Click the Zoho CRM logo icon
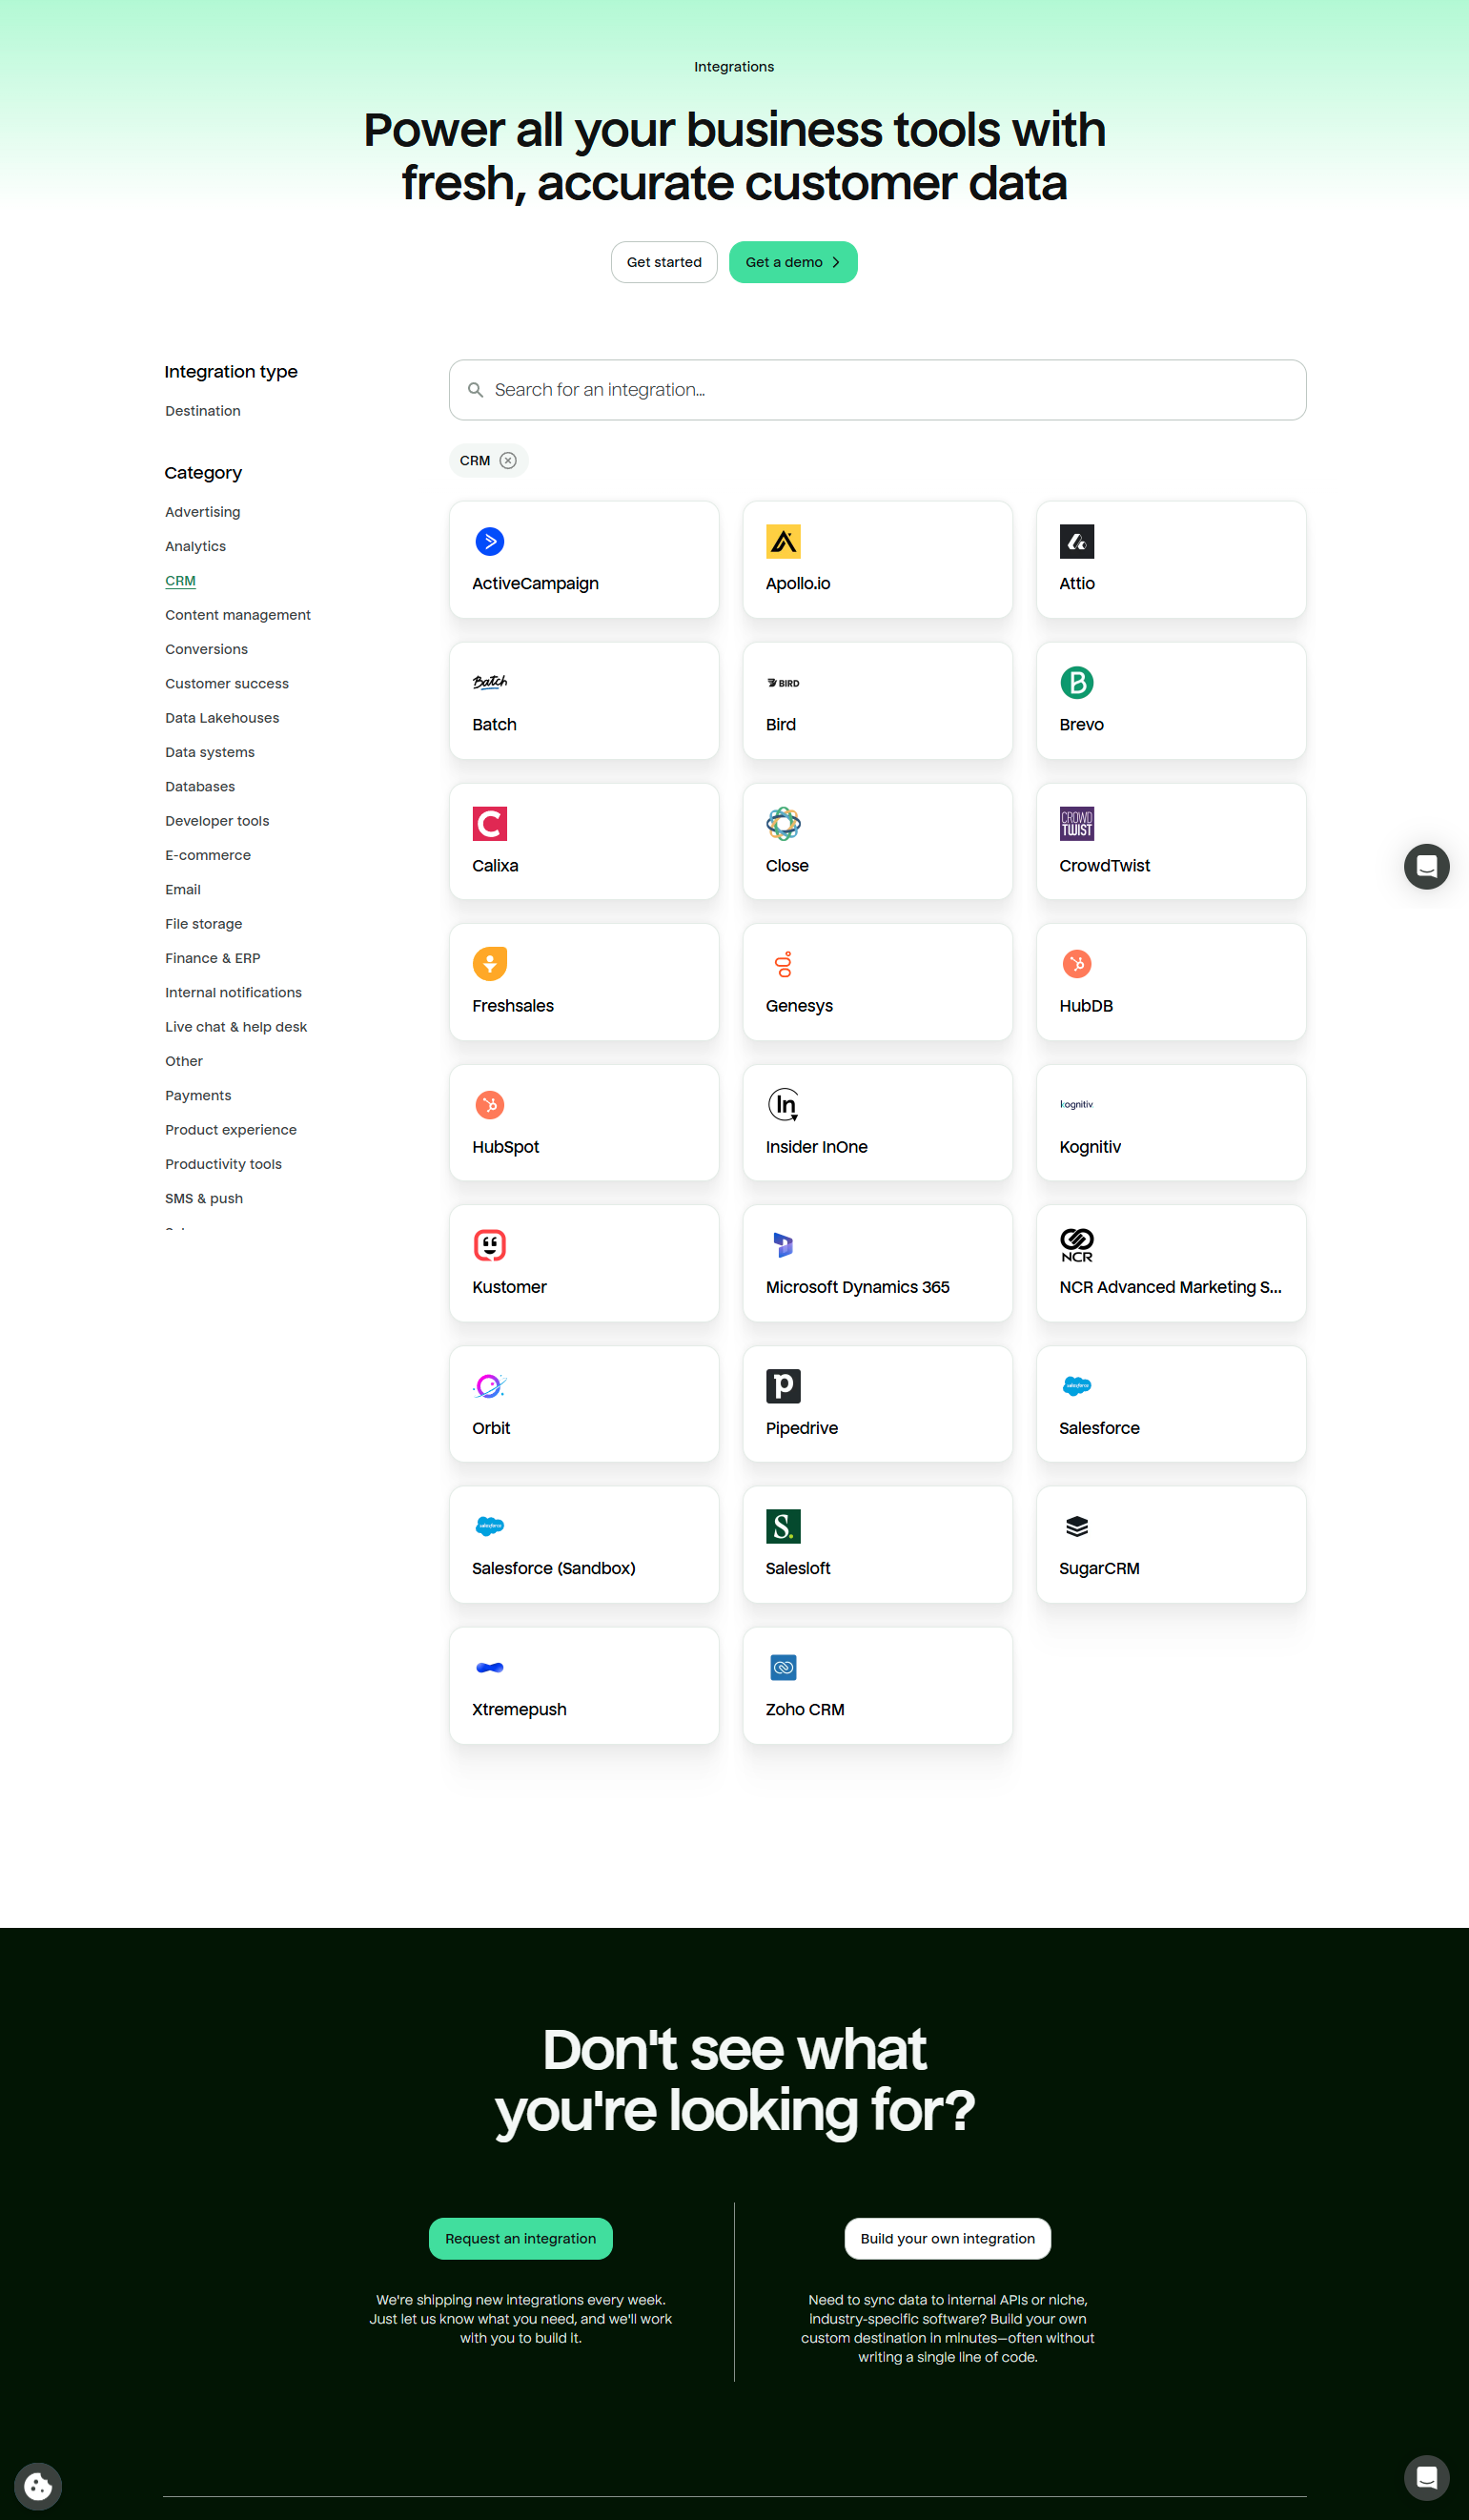Screen dimensions: 1469x2520 pyautogui.click(x=783, y=1667)
